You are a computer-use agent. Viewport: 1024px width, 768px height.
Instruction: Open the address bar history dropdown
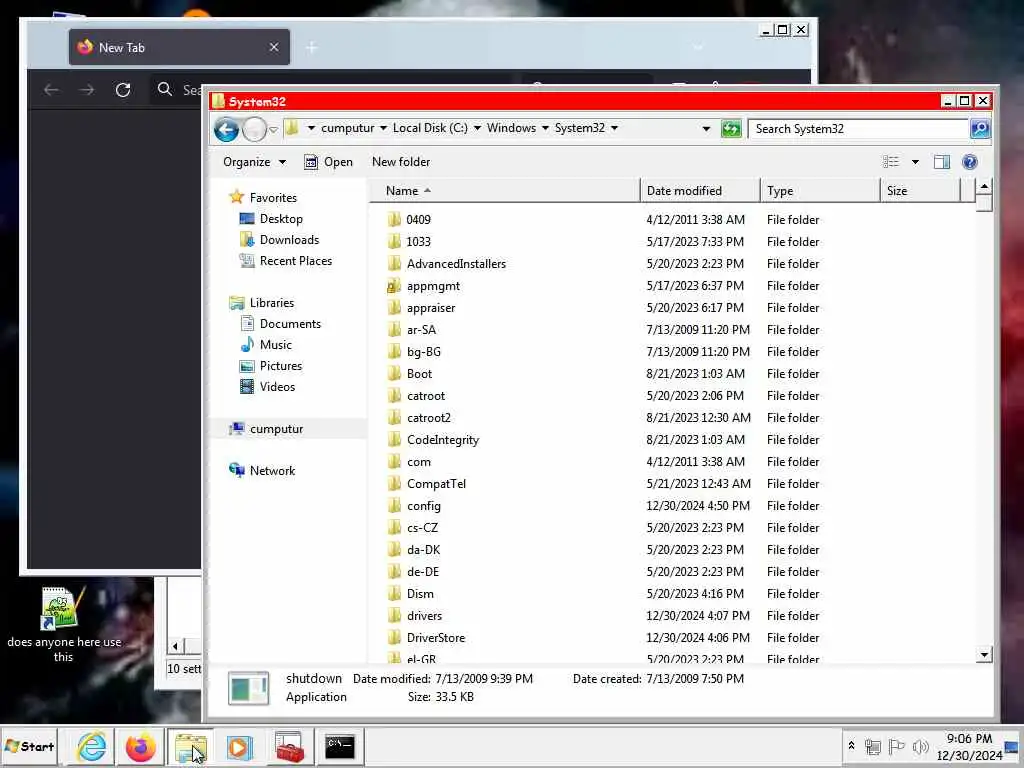point(706,129)
